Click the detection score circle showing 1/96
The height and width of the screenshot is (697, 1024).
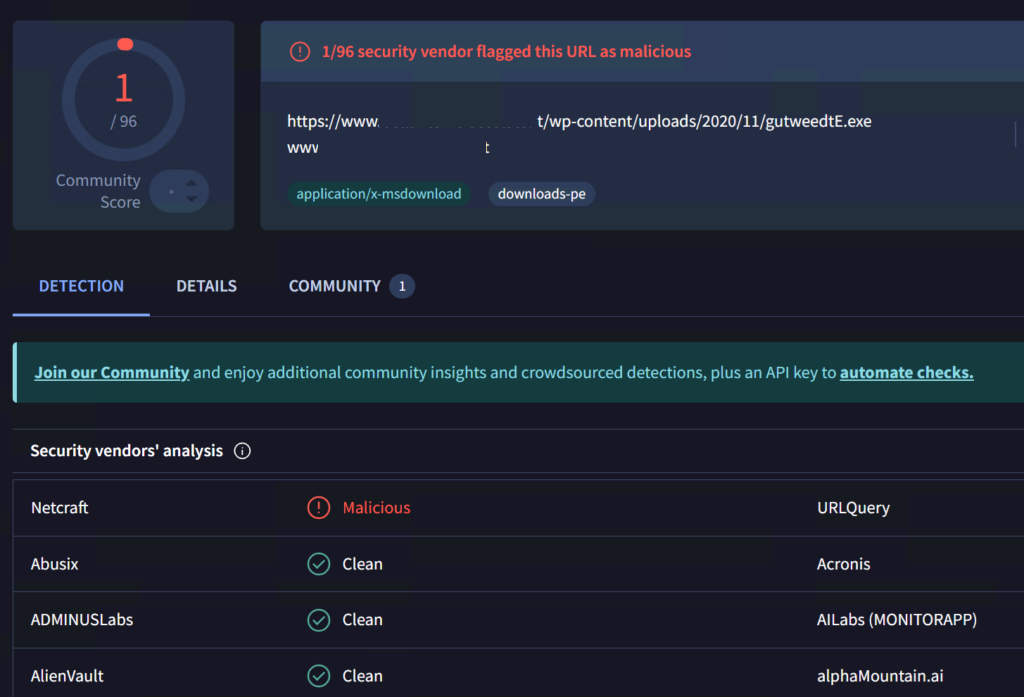[123, 100]
